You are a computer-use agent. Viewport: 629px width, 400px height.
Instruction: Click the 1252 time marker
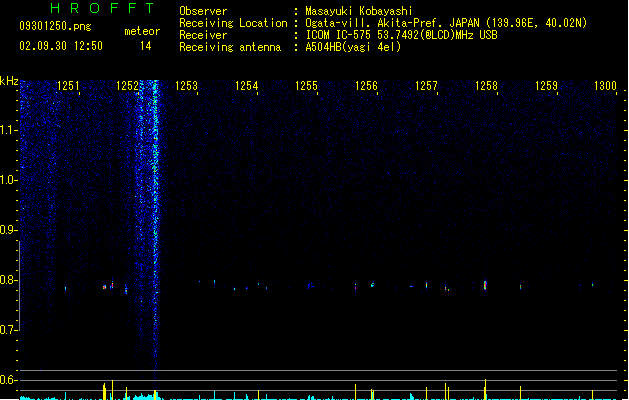coord(127,86)
